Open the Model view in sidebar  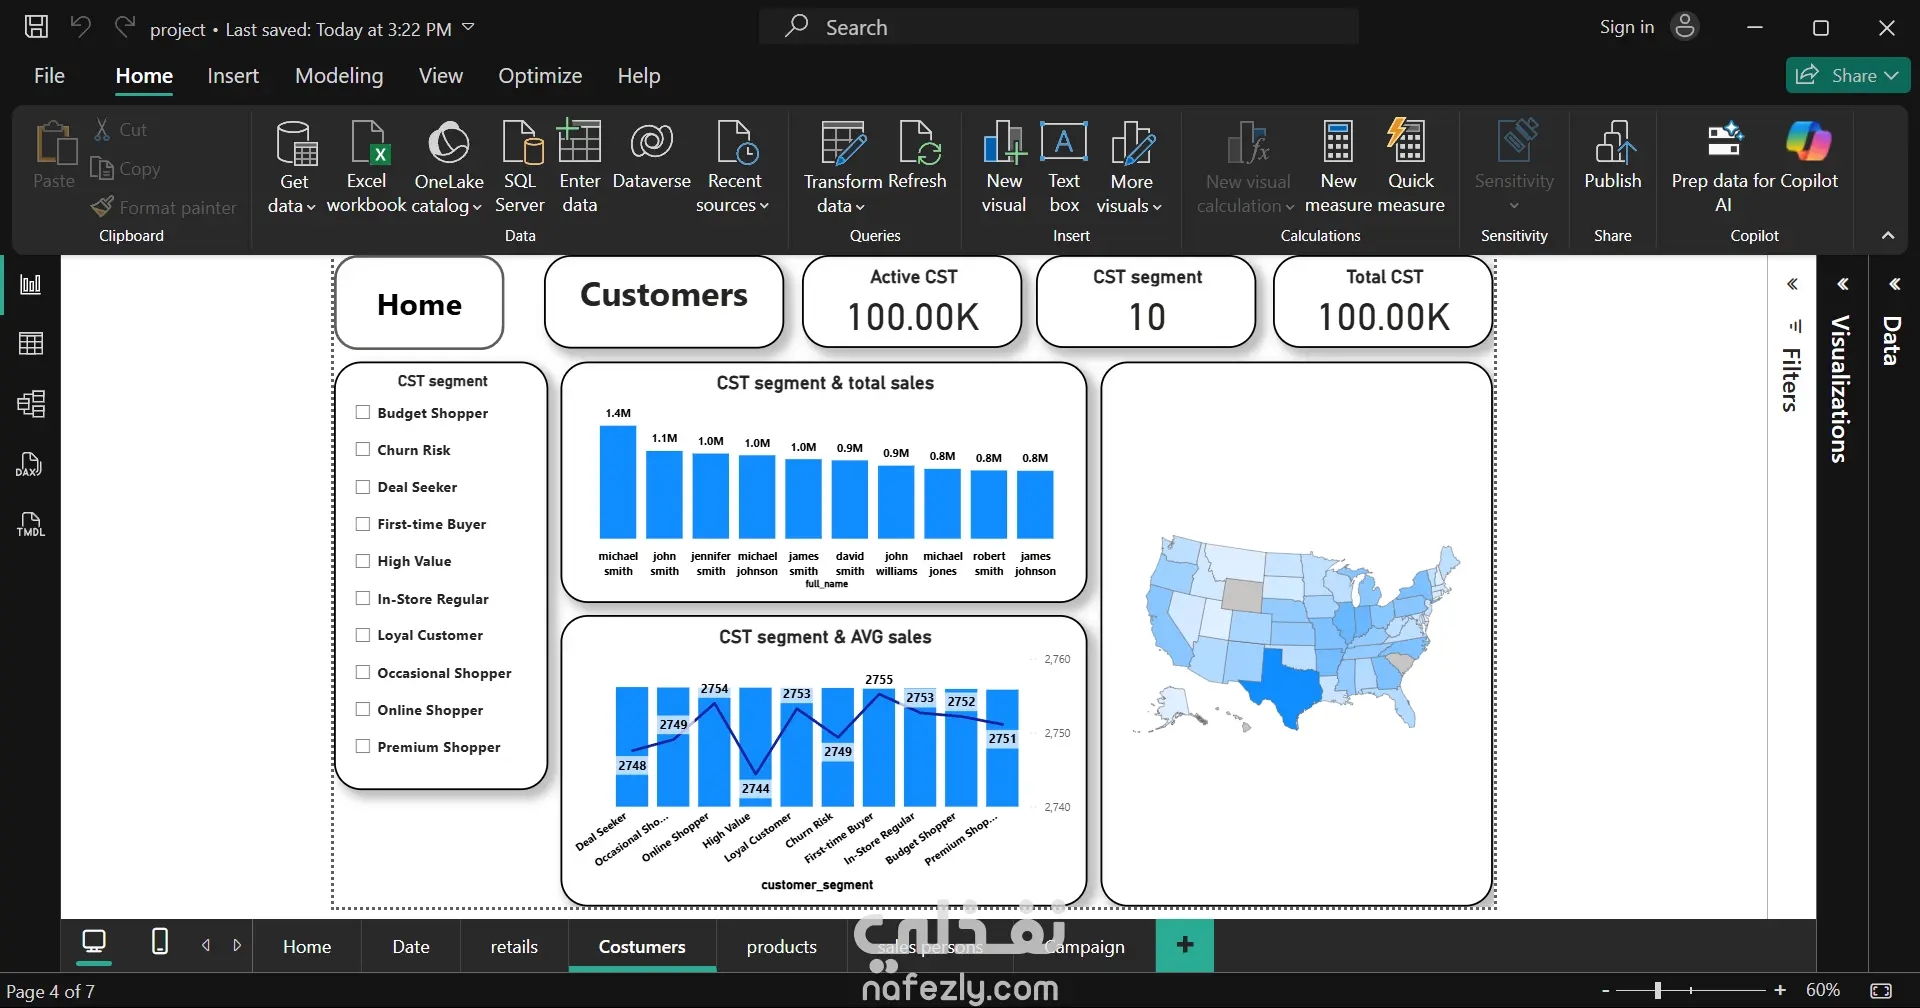point(31,404)
